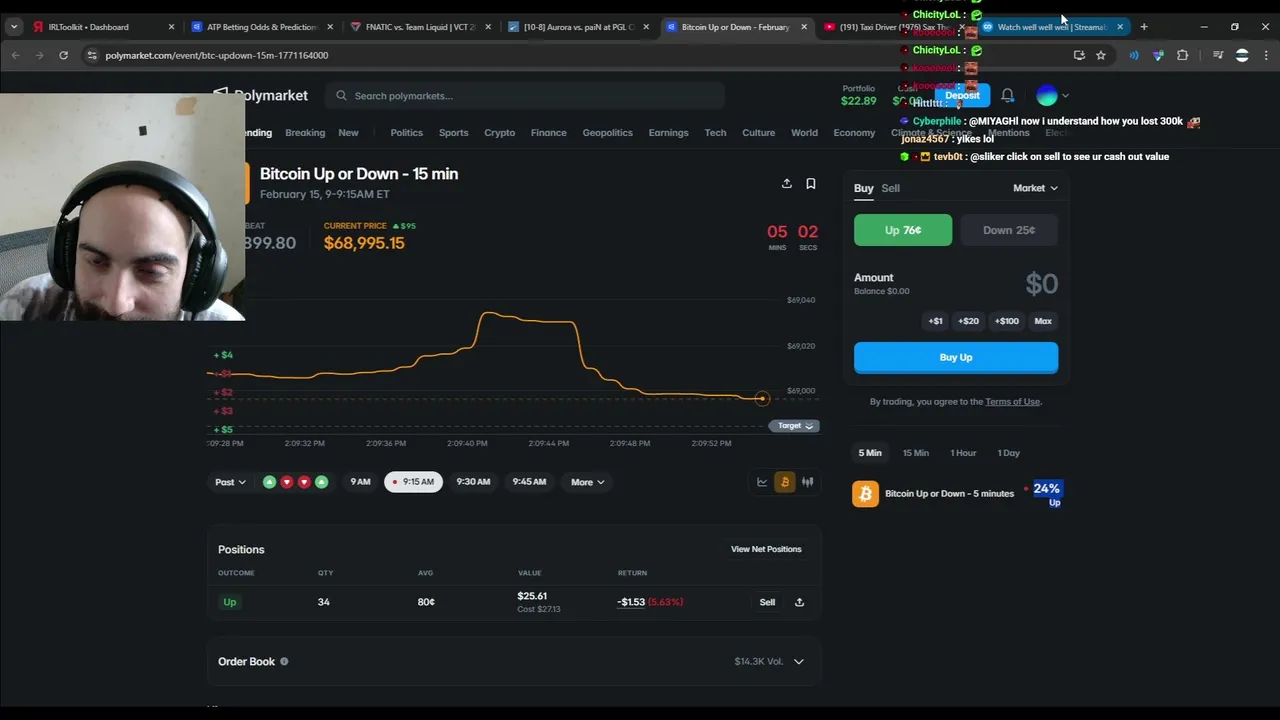Viewport: 1280px width, 720px height.
Task: Select the Down 25¢ outcome
Action: (x=1009, y=230)
